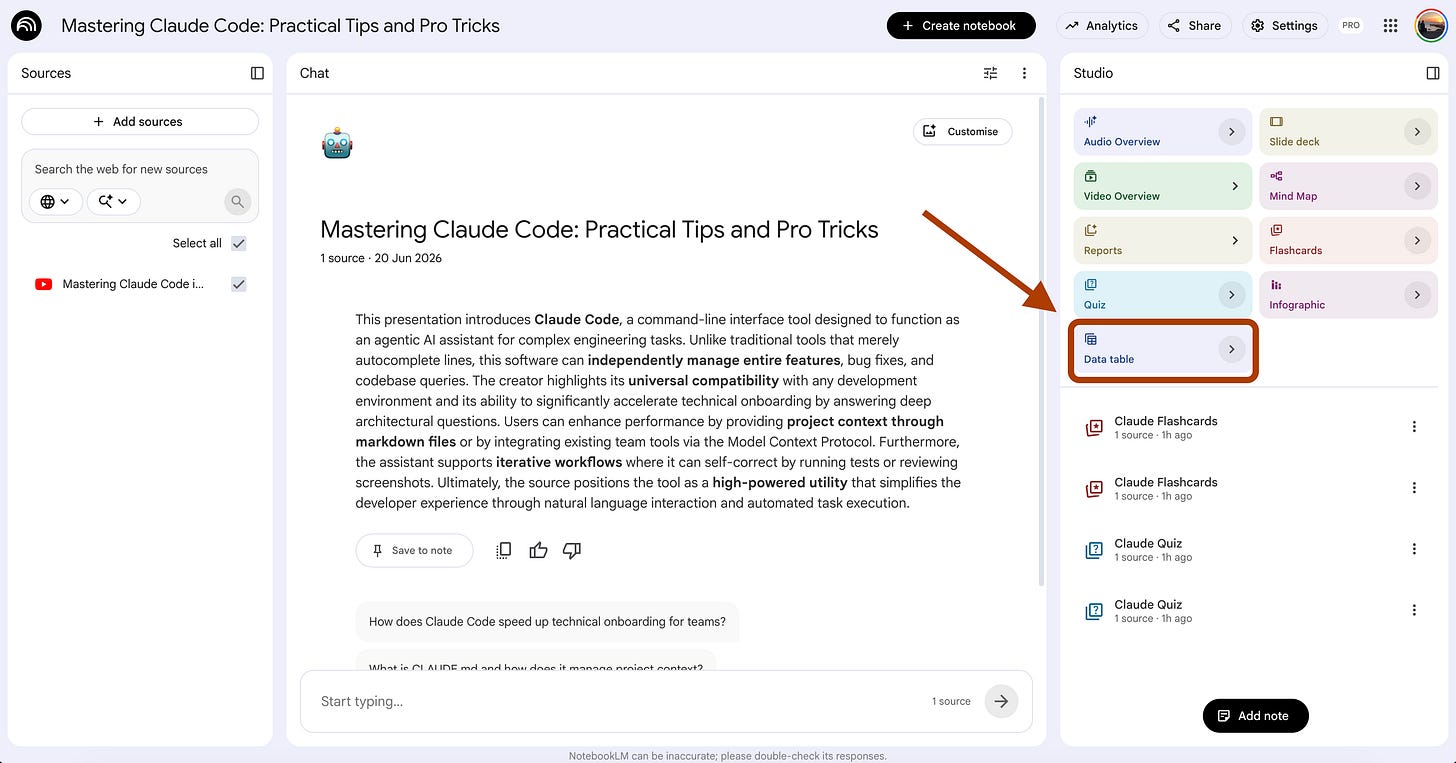Uncheck the Mastering Claude Code source
Viewport: 1456px width, 763px height.
(238, 284)
